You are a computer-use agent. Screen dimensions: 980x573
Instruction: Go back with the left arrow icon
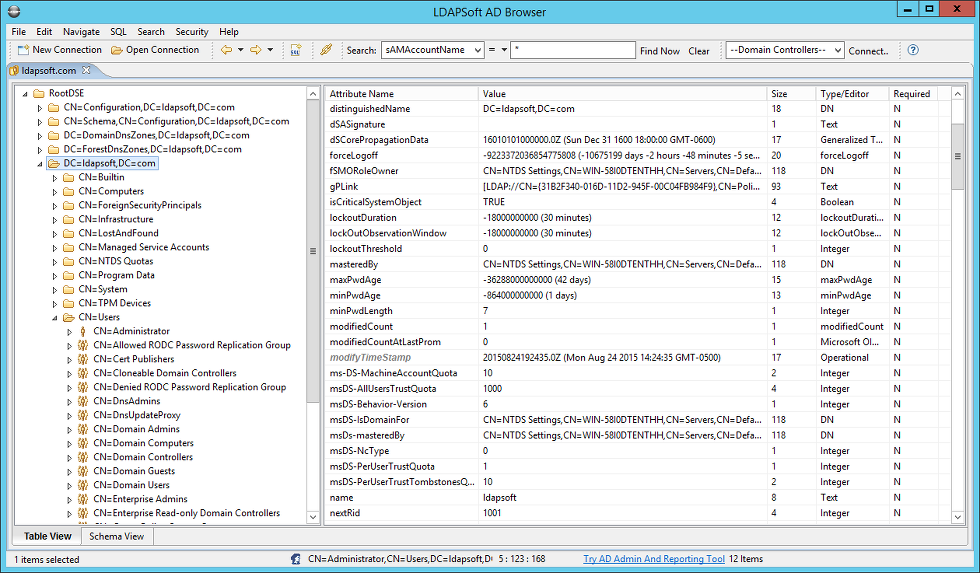click(x=226, y=50)
